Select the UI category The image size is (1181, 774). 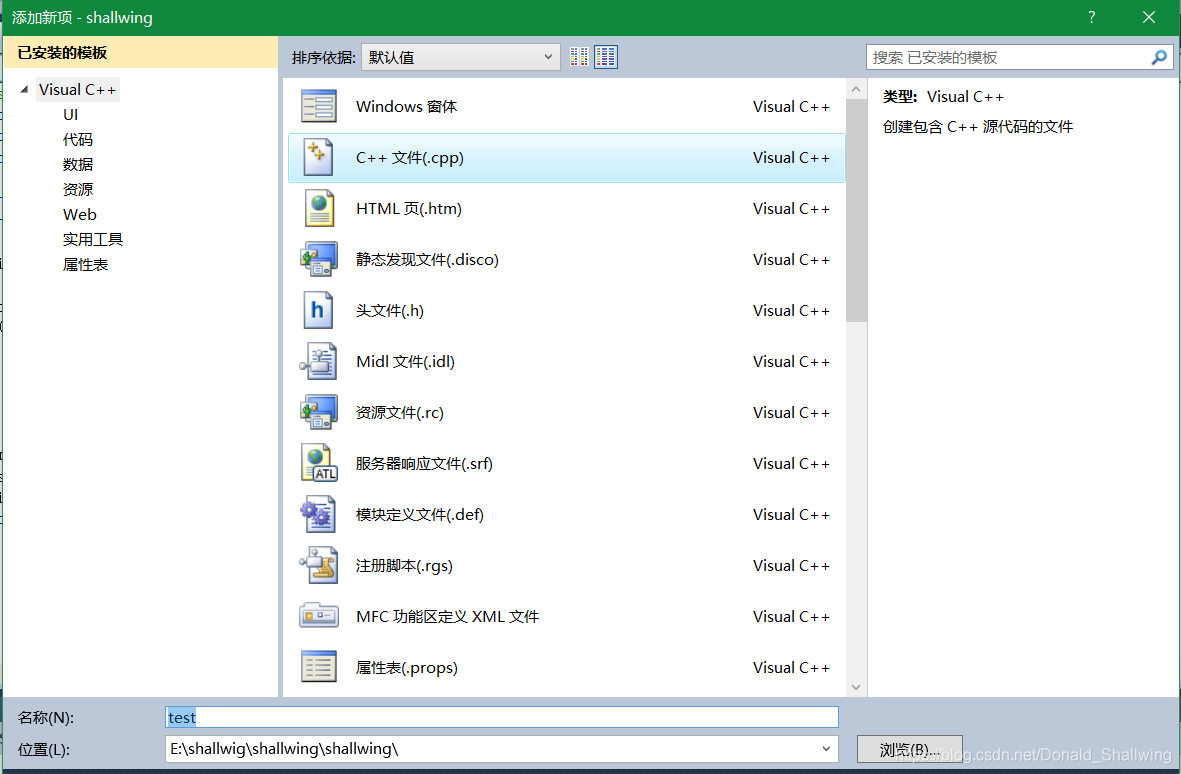(x=71, y=114)
